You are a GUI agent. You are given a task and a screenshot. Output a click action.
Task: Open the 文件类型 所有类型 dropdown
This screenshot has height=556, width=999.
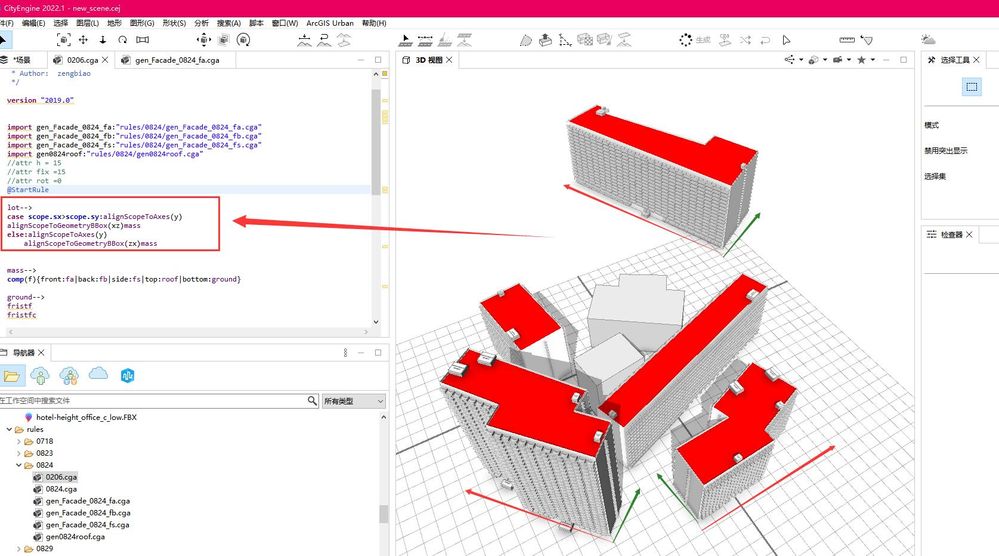354,401
